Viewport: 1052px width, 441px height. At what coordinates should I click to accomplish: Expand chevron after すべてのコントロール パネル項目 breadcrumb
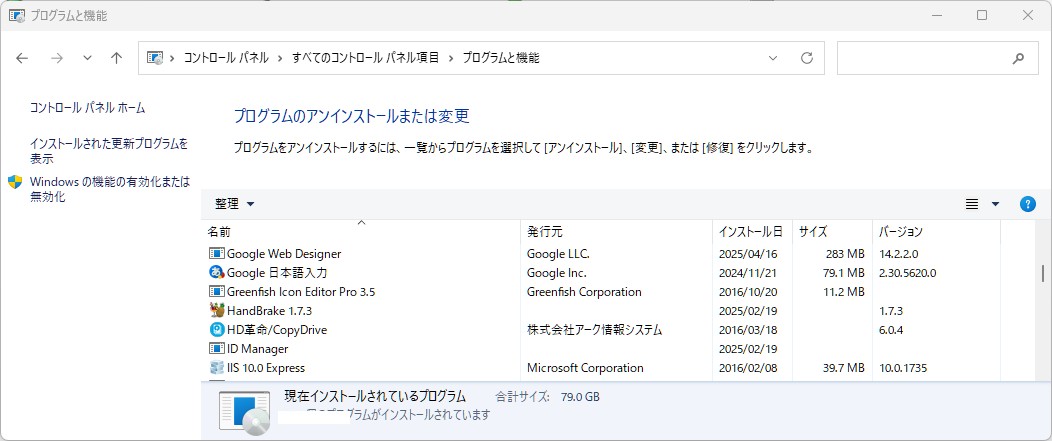tap(450, 58)
